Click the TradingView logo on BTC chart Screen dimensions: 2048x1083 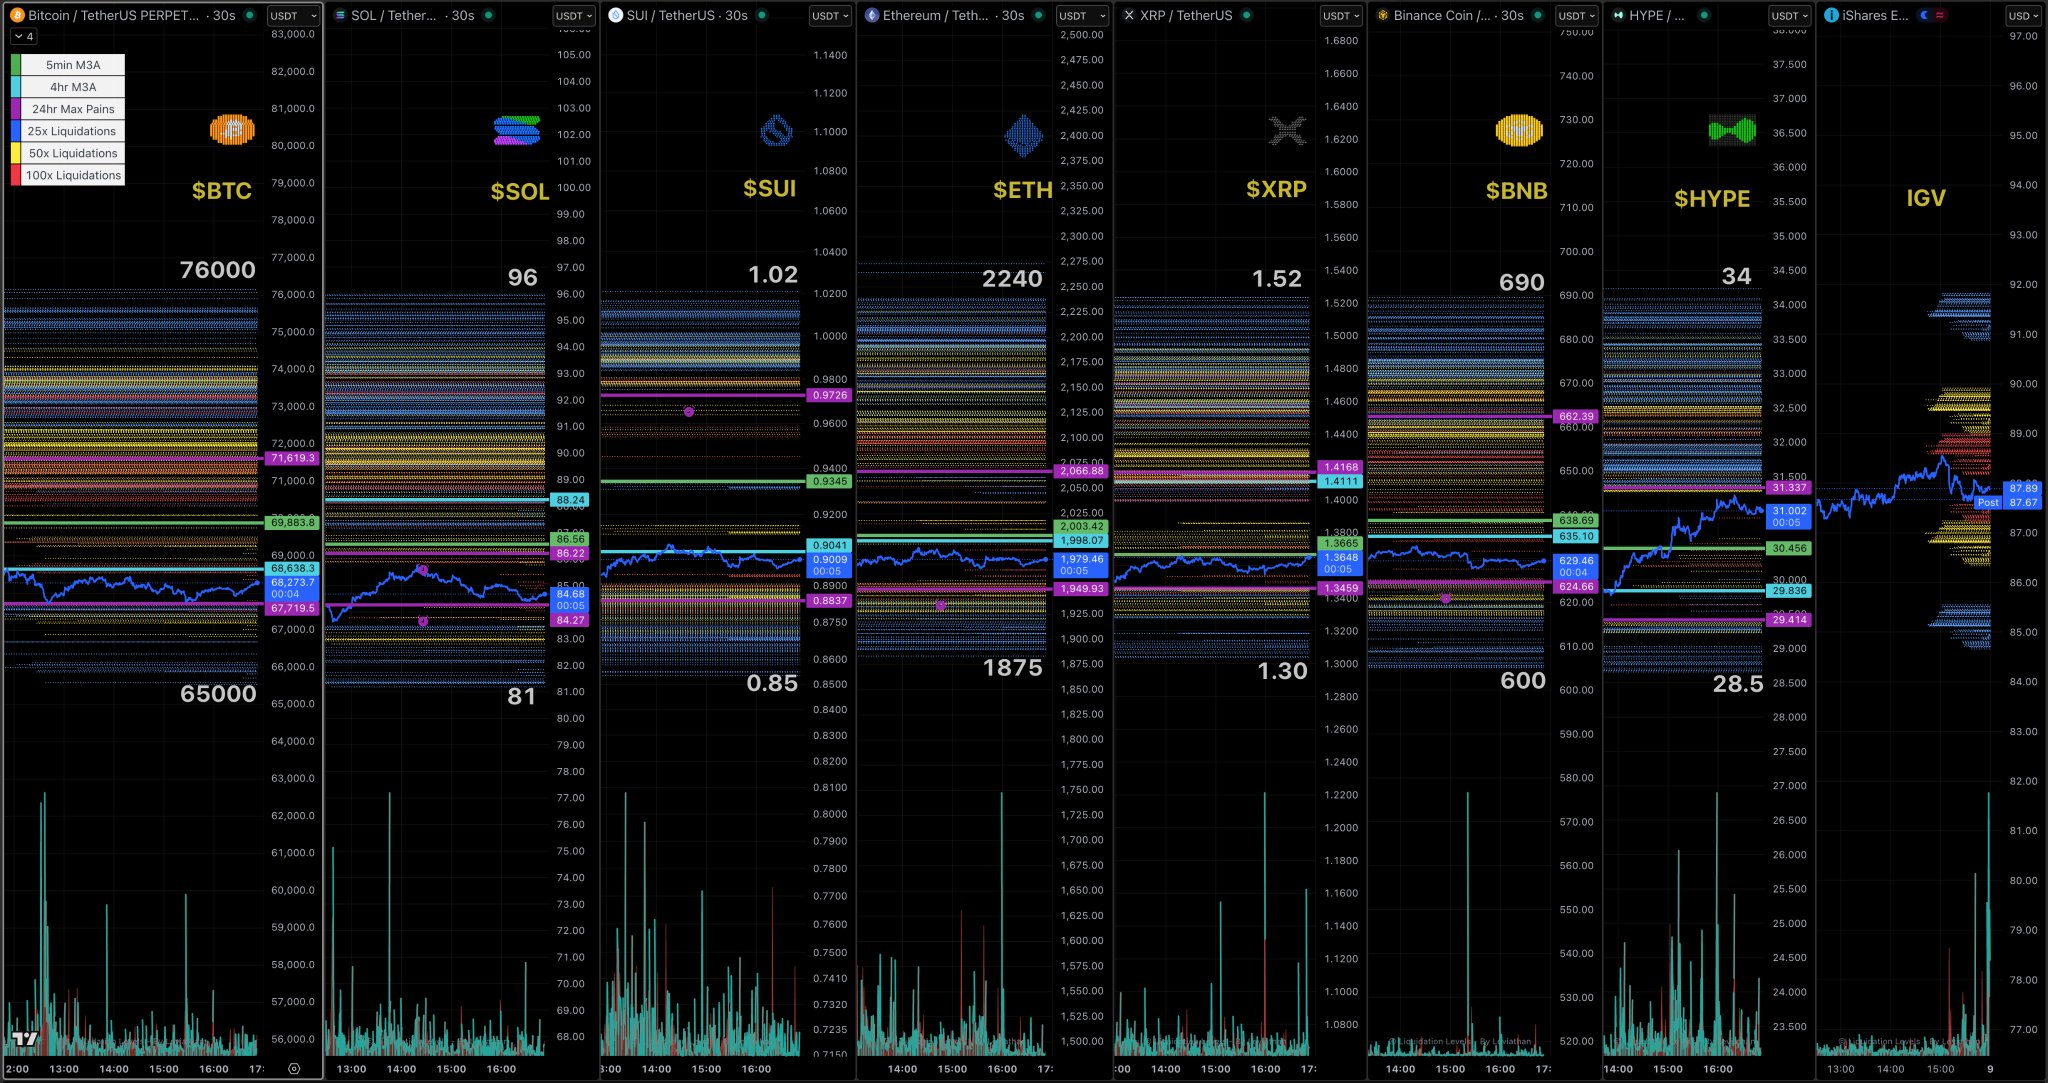25,1039
